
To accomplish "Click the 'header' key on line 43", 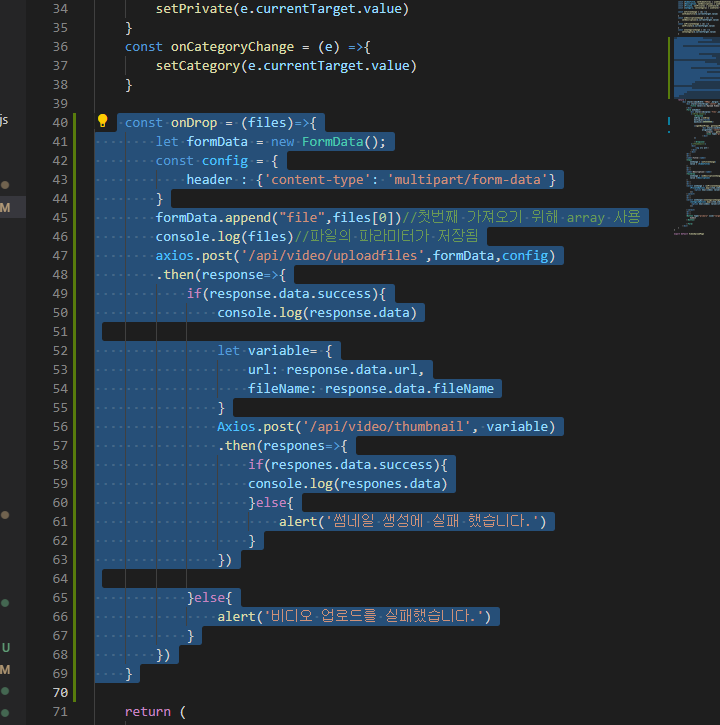I will point(209,179).
